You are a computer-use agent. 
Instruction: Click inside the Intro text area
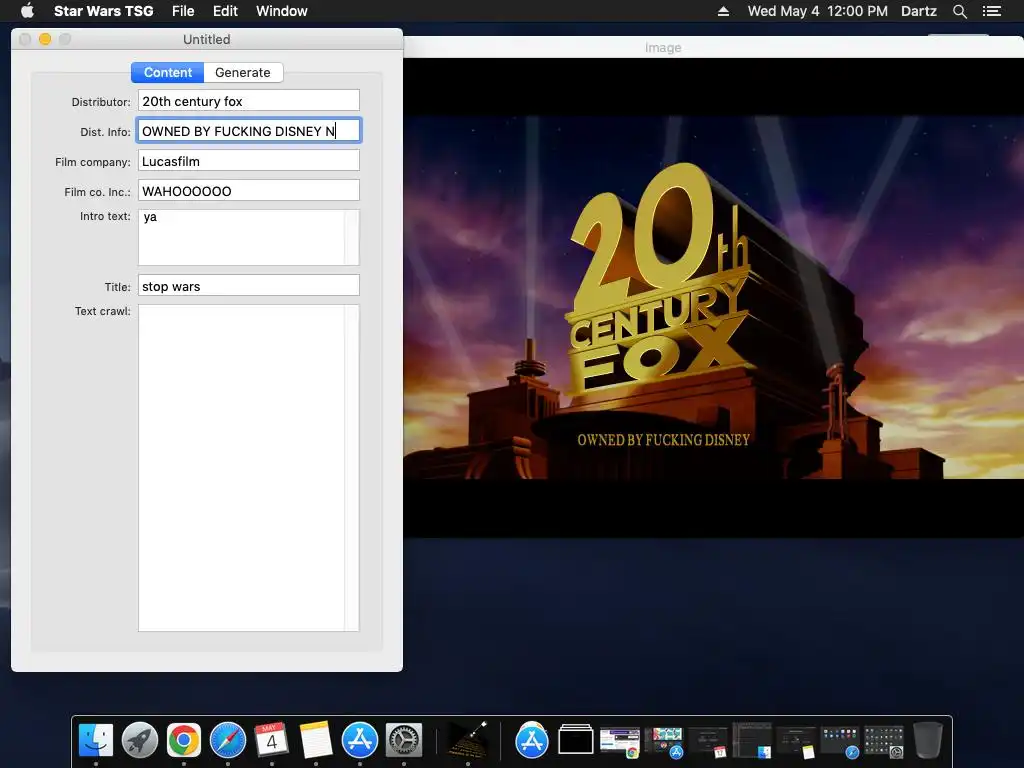click(242, 237)
